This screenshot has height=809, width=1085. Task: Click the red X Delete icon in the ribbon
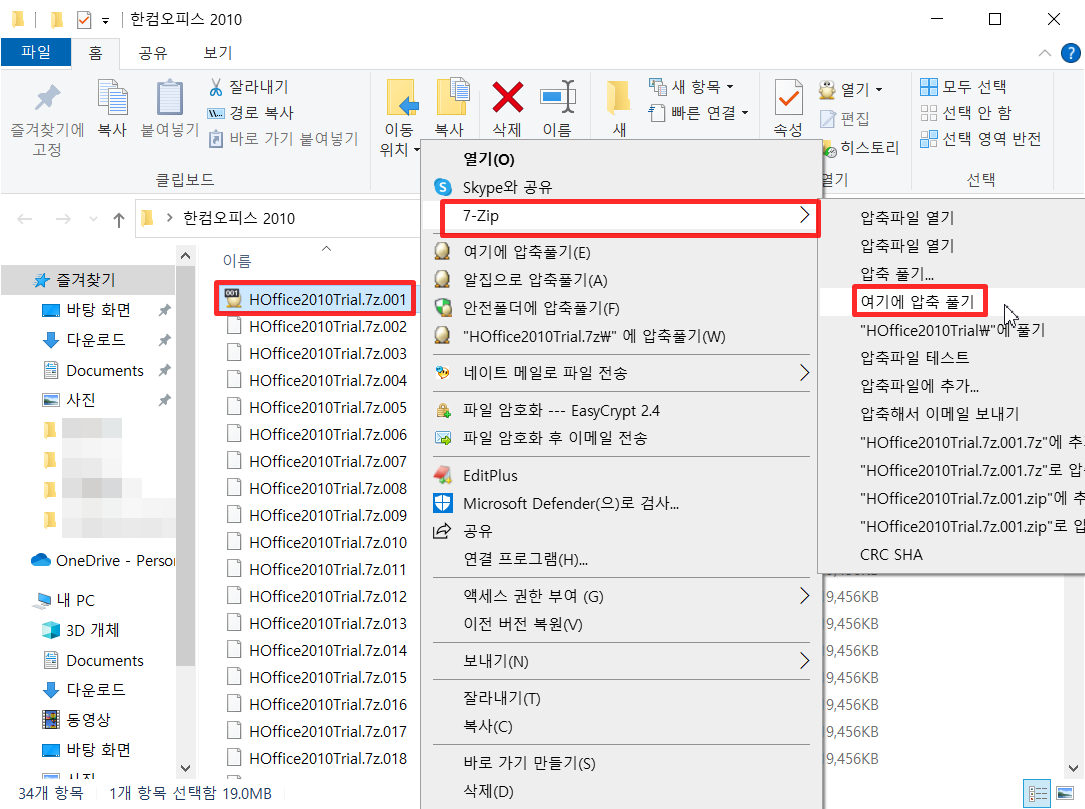tap(507, 98)
